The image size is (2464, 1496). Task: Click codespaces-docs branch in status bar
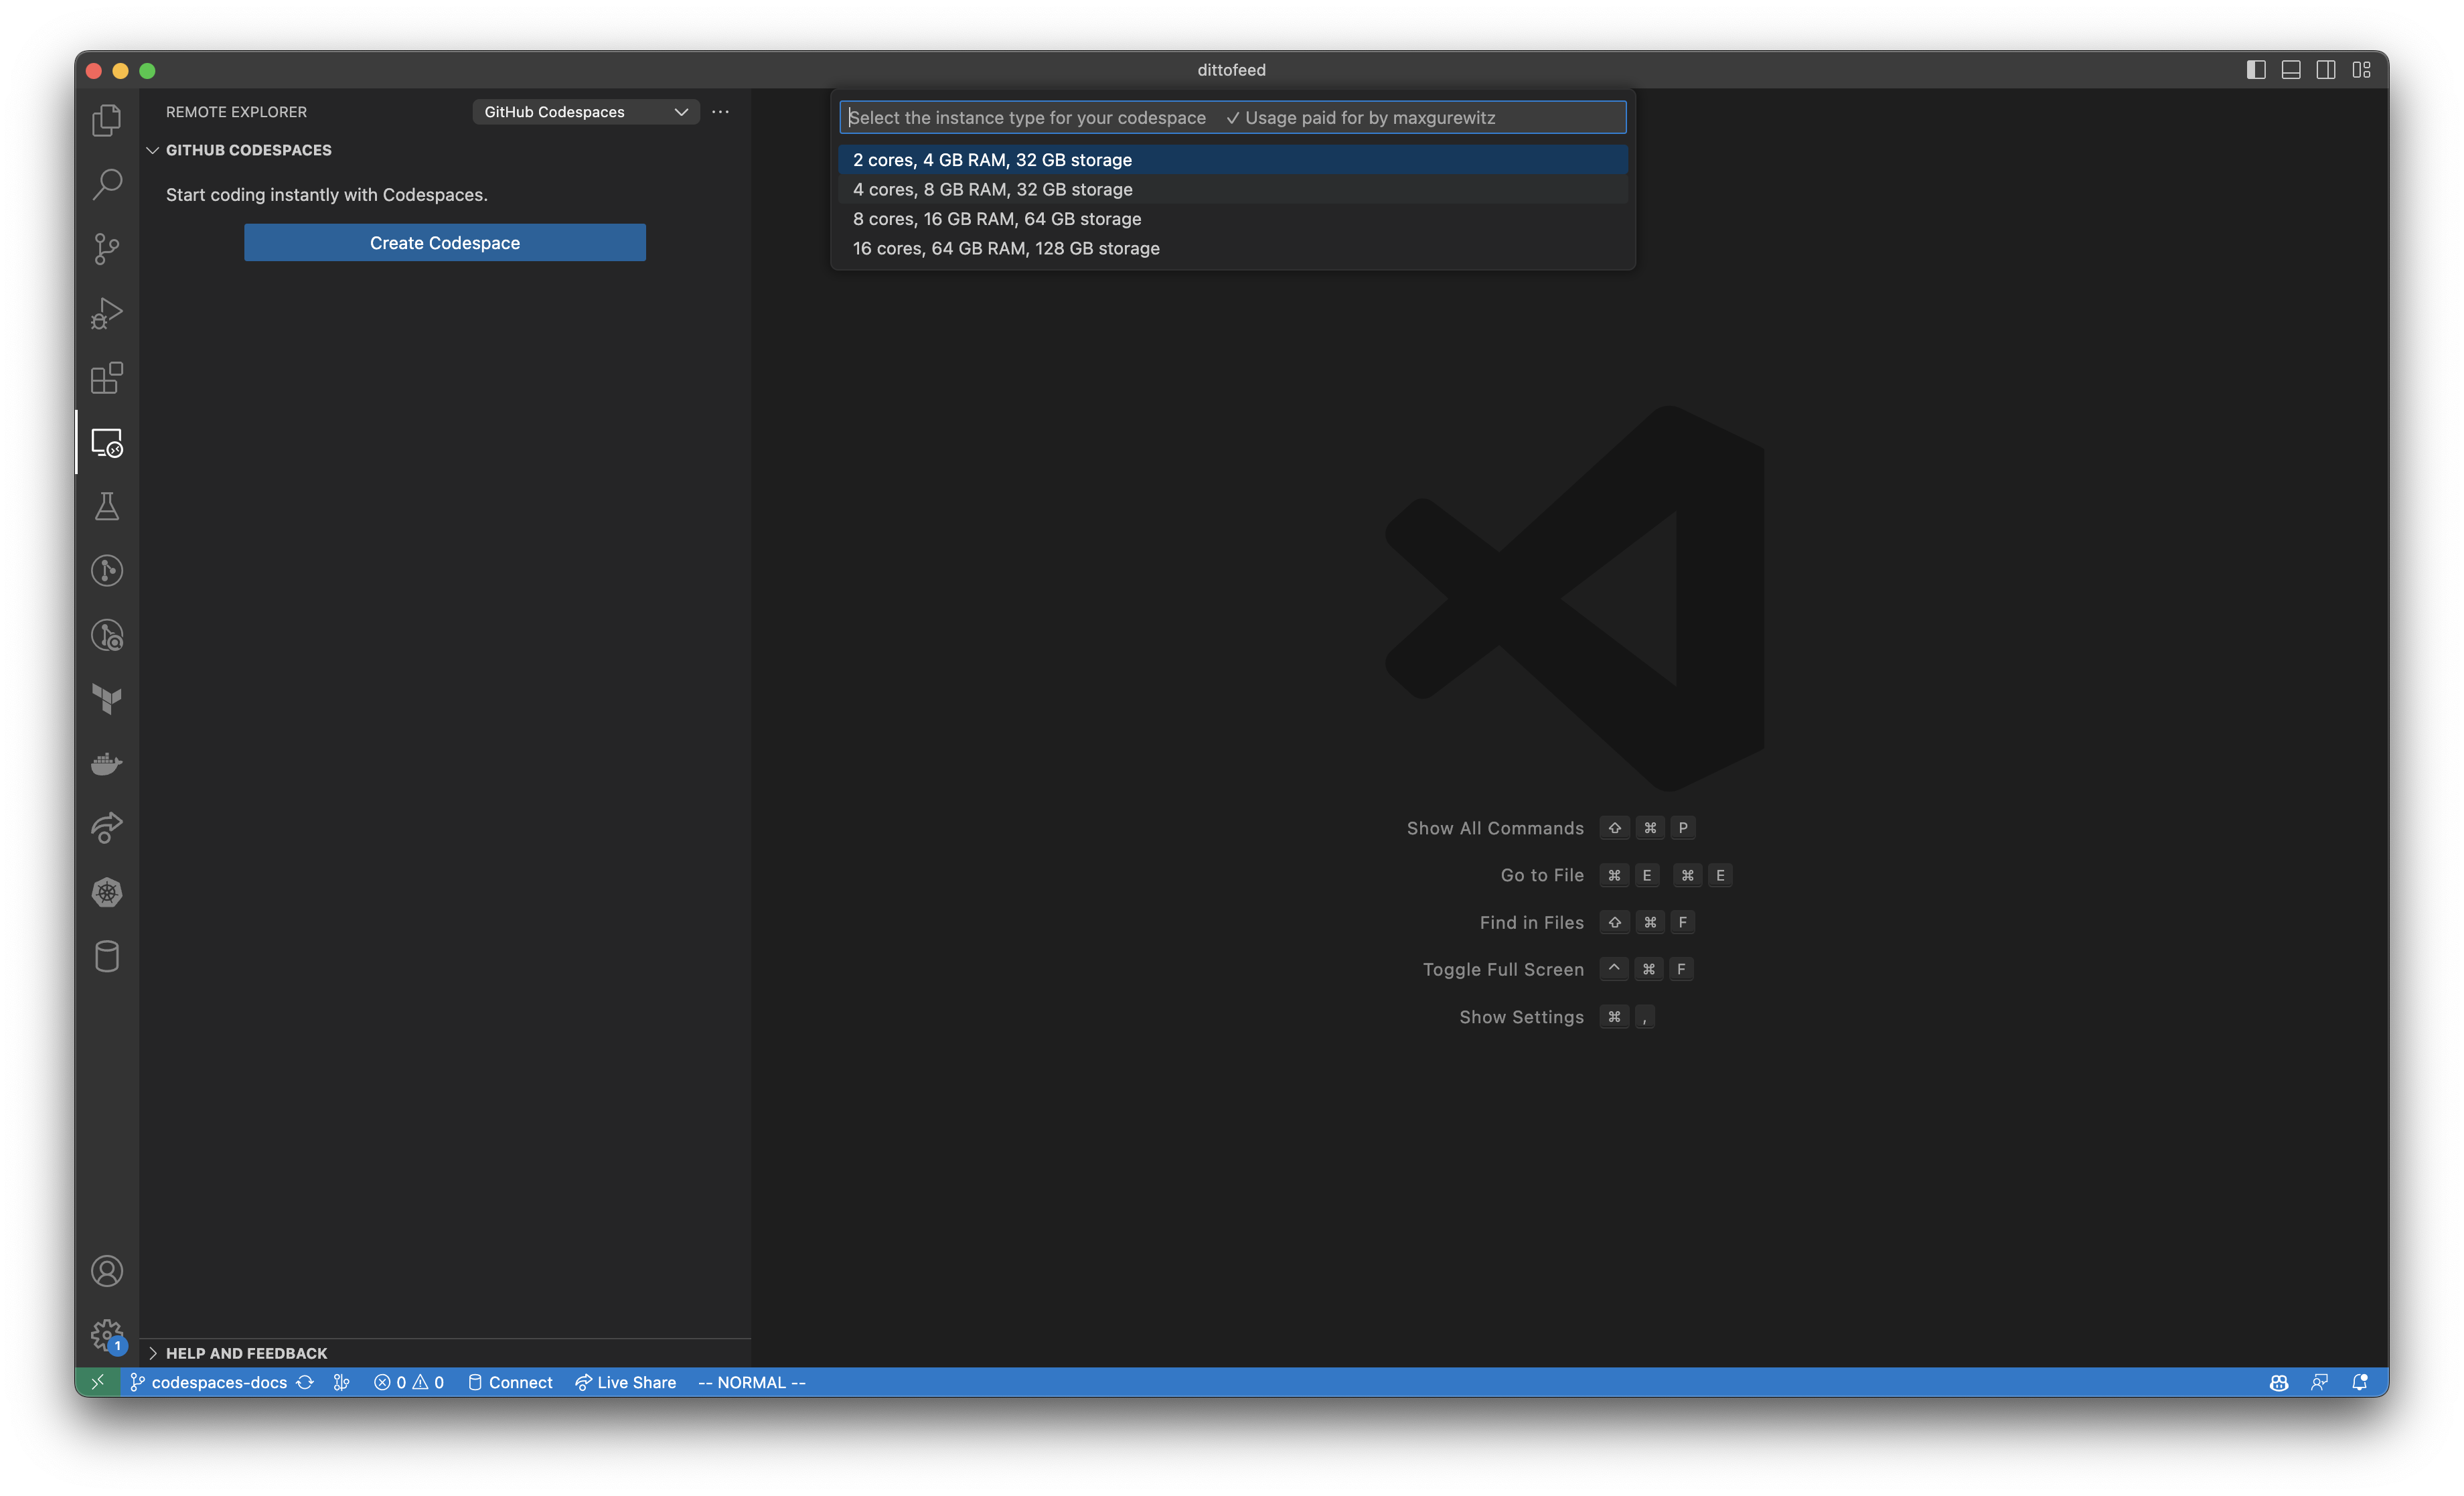208,1382
